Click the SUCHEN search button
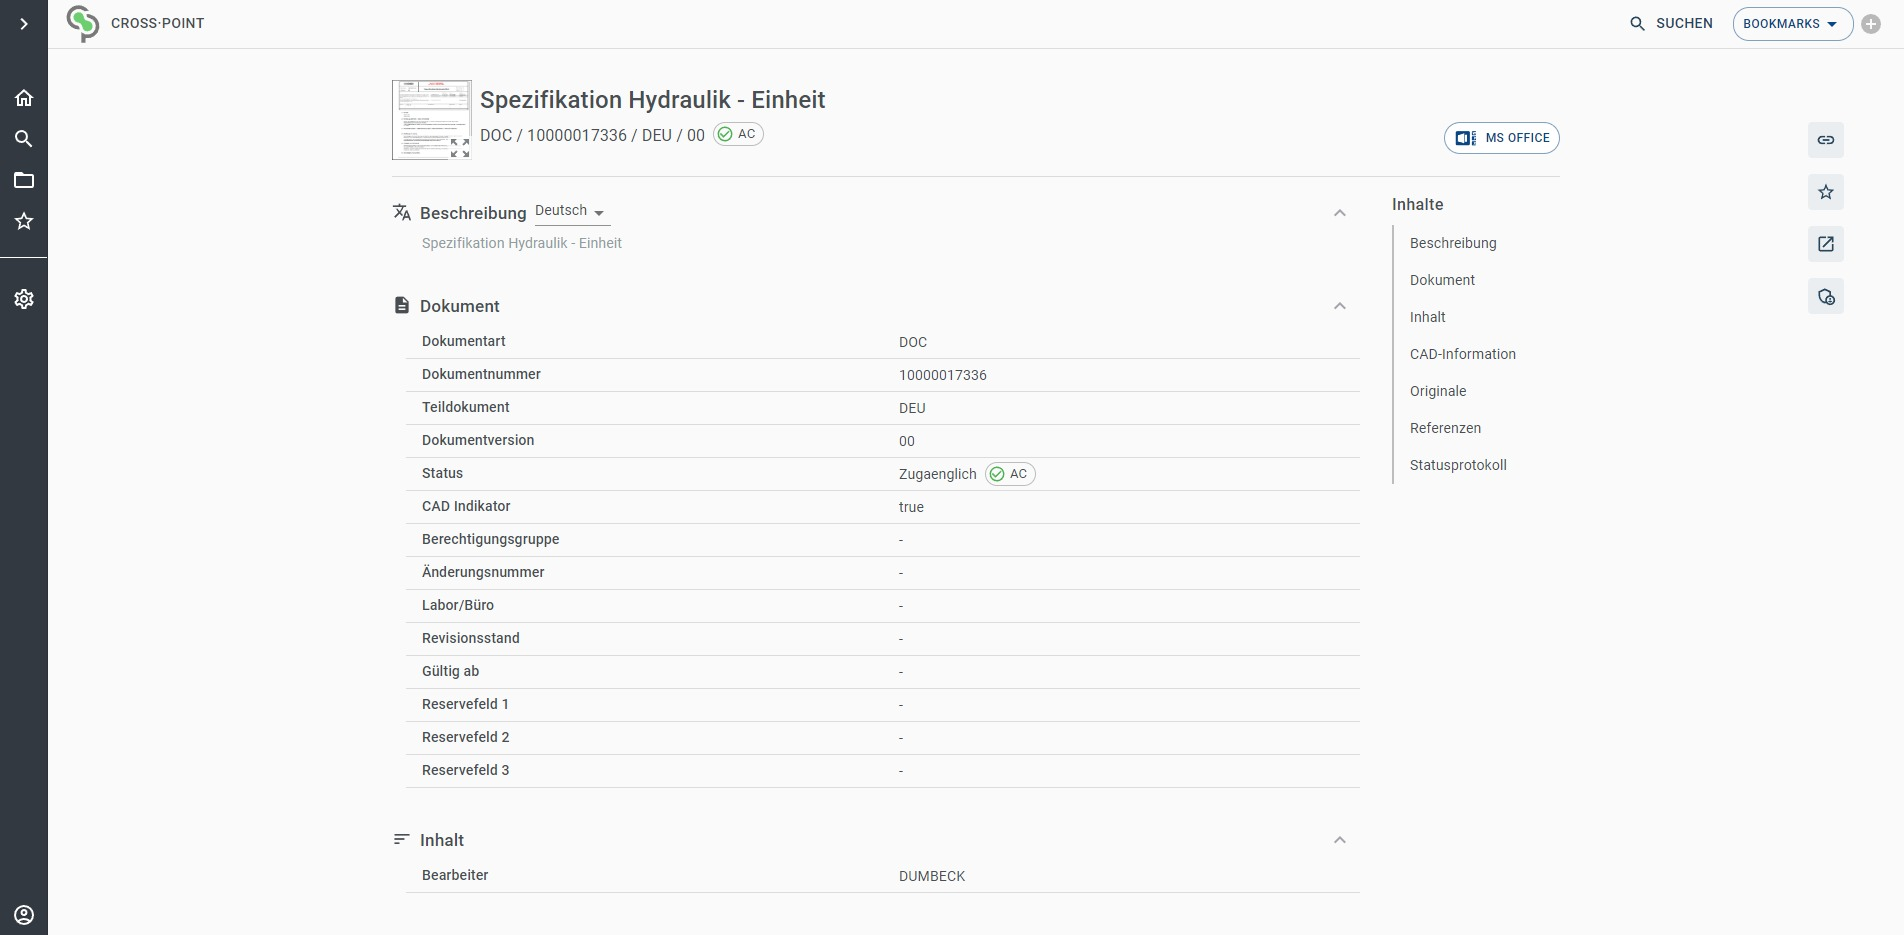This screenshot has width=1904, height=935. pos(1671,23)
